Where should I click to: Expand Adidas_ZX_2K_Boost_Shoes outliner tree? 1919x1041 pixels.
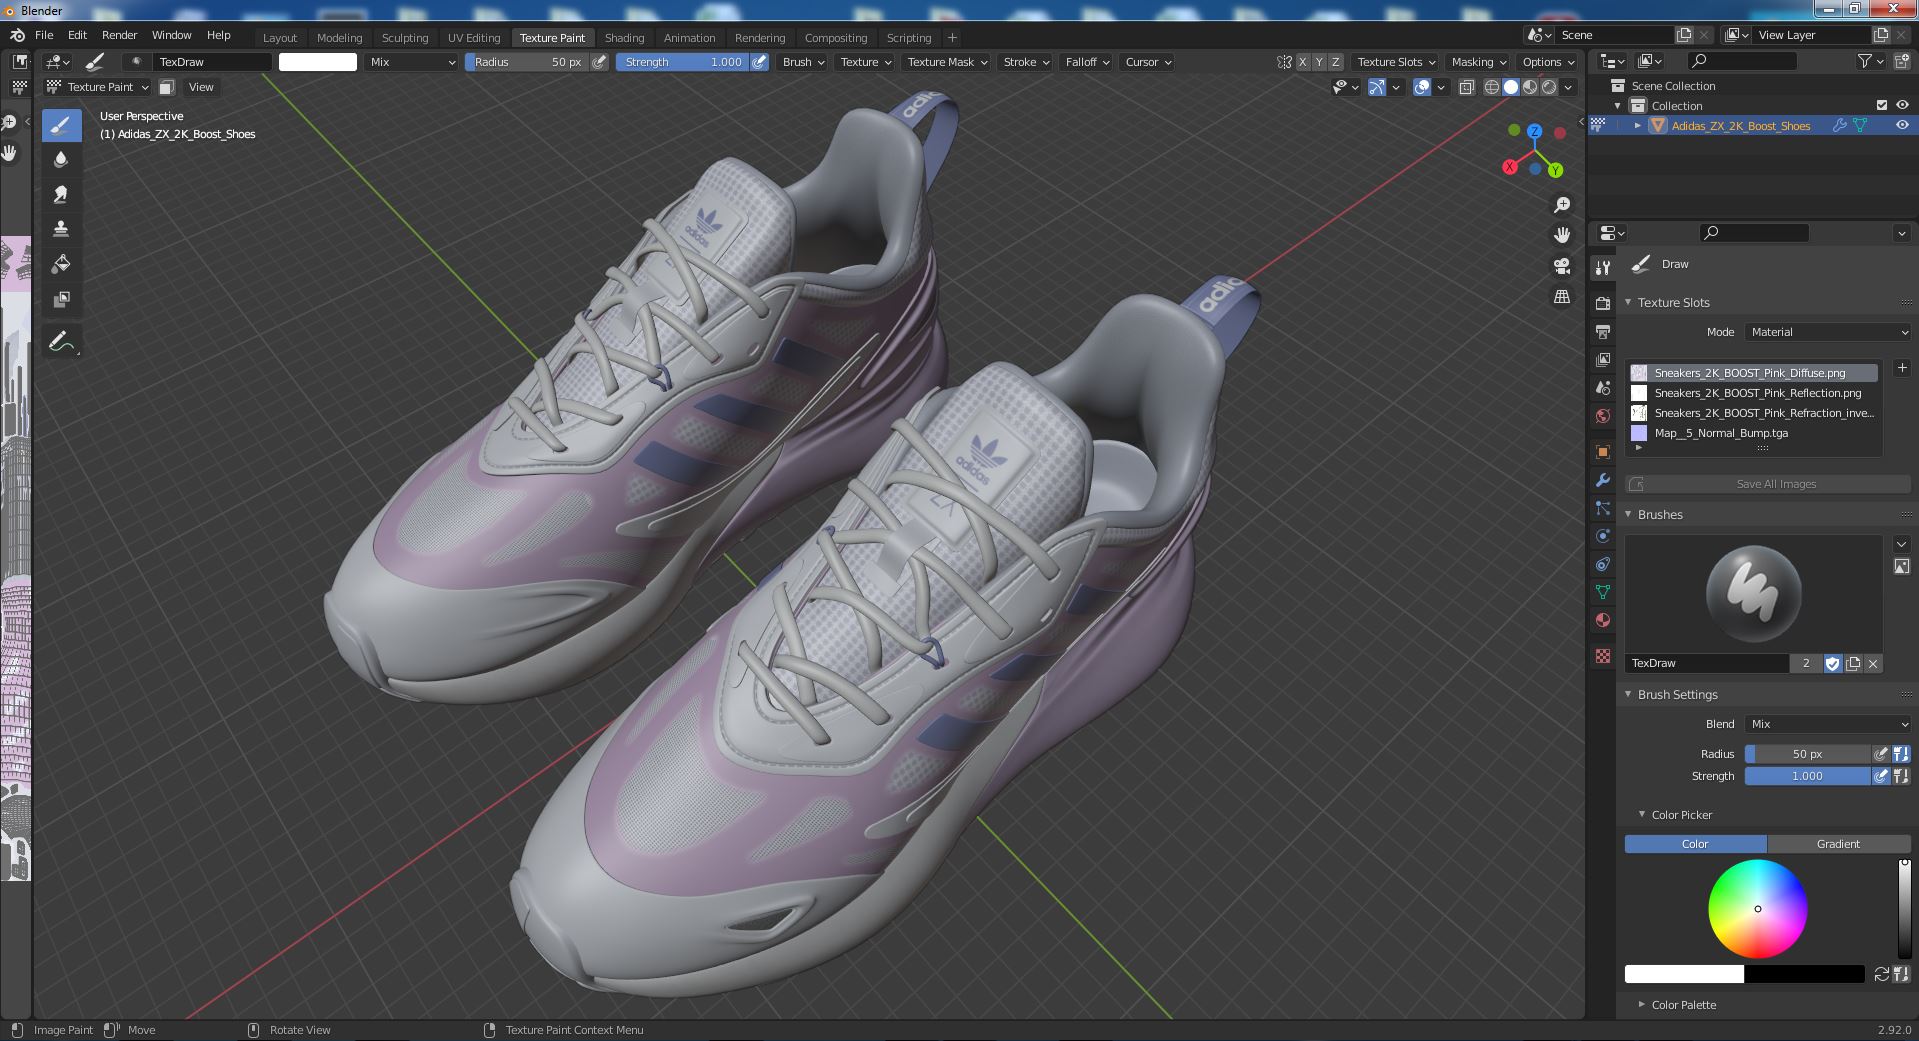coord(1637,125)
